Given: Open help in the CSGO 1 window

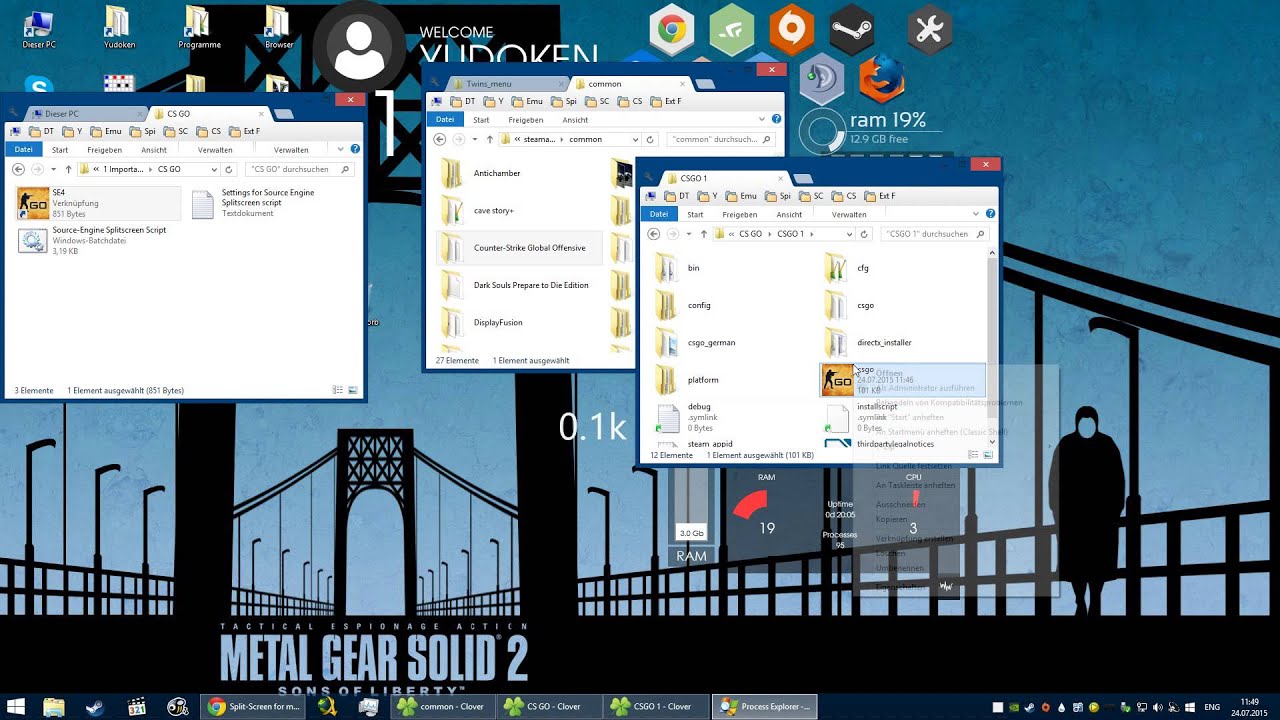Looking at the screenshot, I should tap(991, 214).
